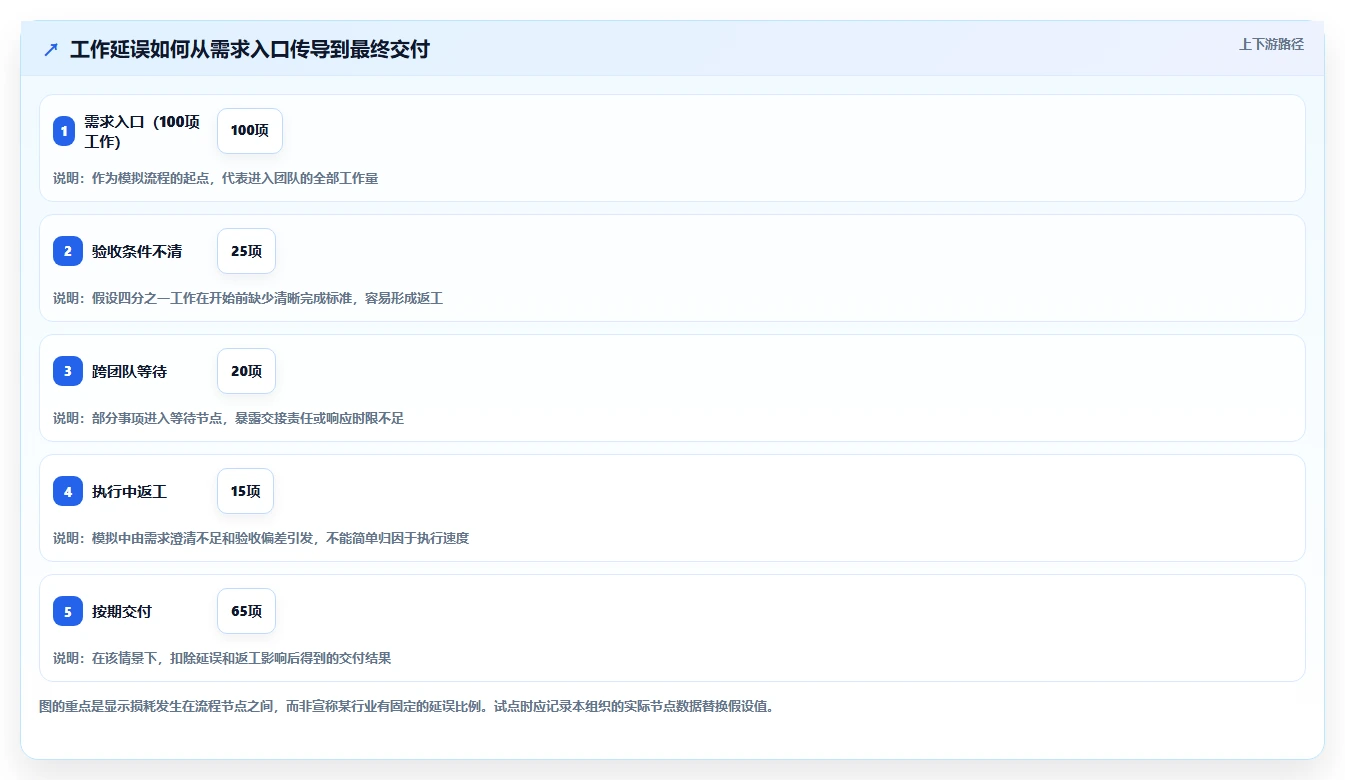
Task: Select the 100项 value chip
Action: [250, 131]
